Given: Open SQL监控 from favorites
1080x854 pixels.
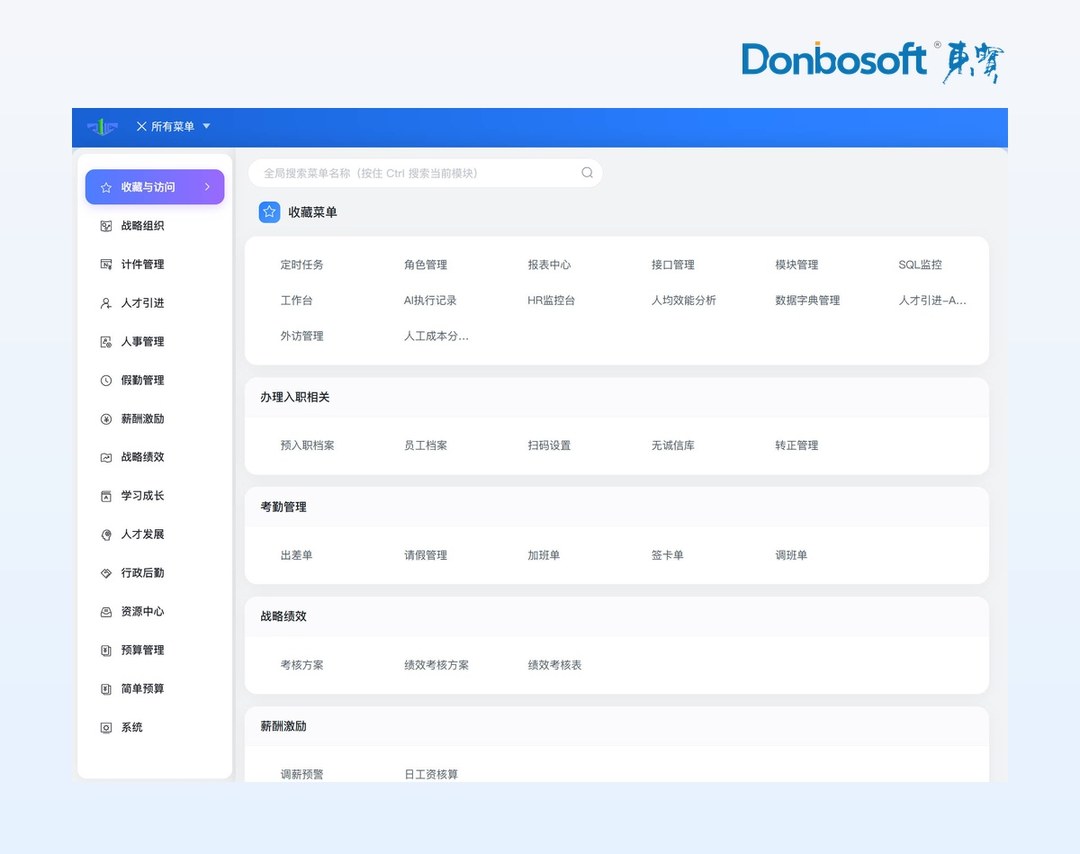Looking at the screenshot, I should pyautogui.click(x=920, y=264).
